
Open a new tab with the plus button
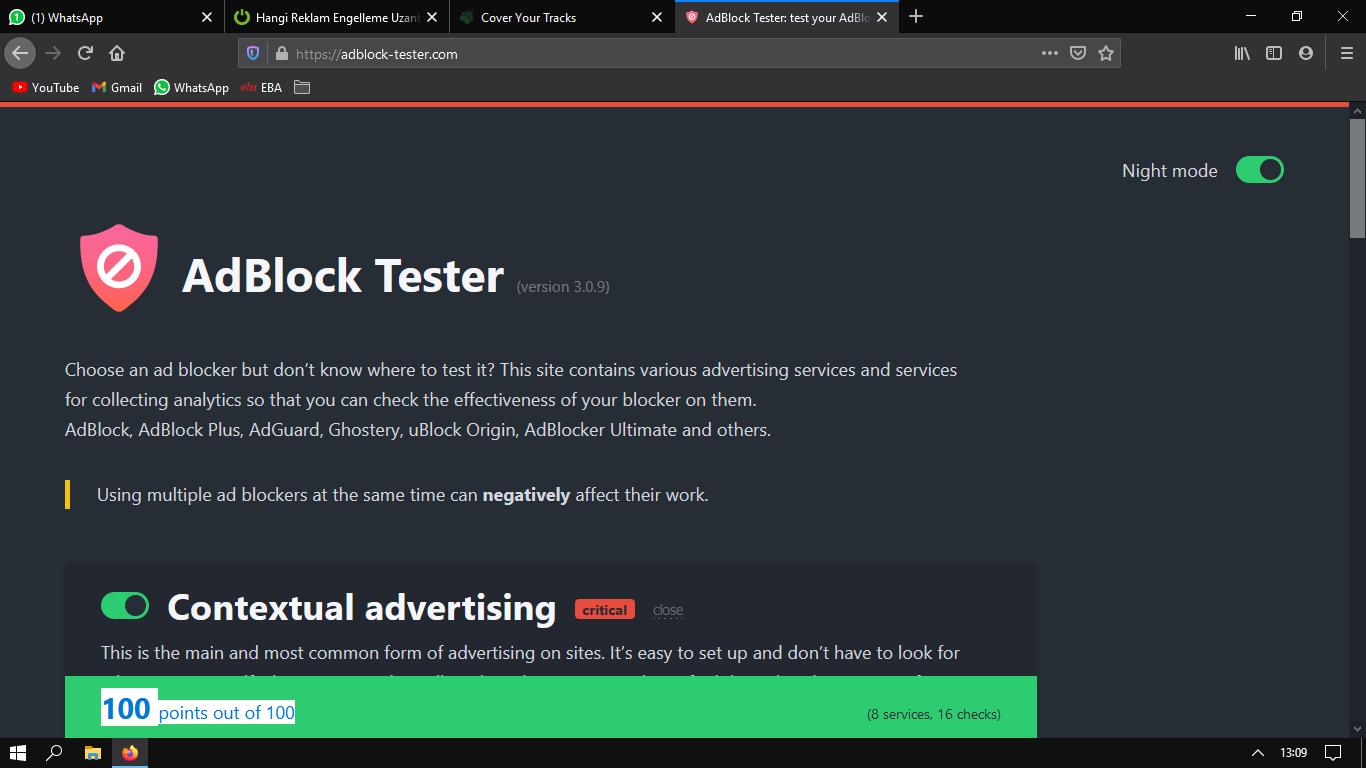916,17
